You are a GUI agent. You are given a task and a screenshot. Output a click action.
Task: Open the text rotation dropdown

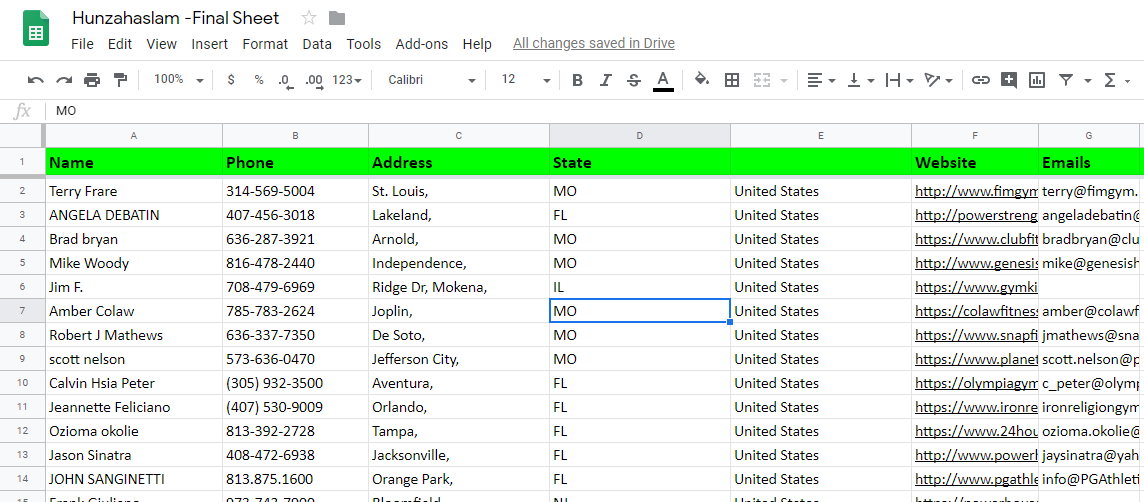pos(938,80)
